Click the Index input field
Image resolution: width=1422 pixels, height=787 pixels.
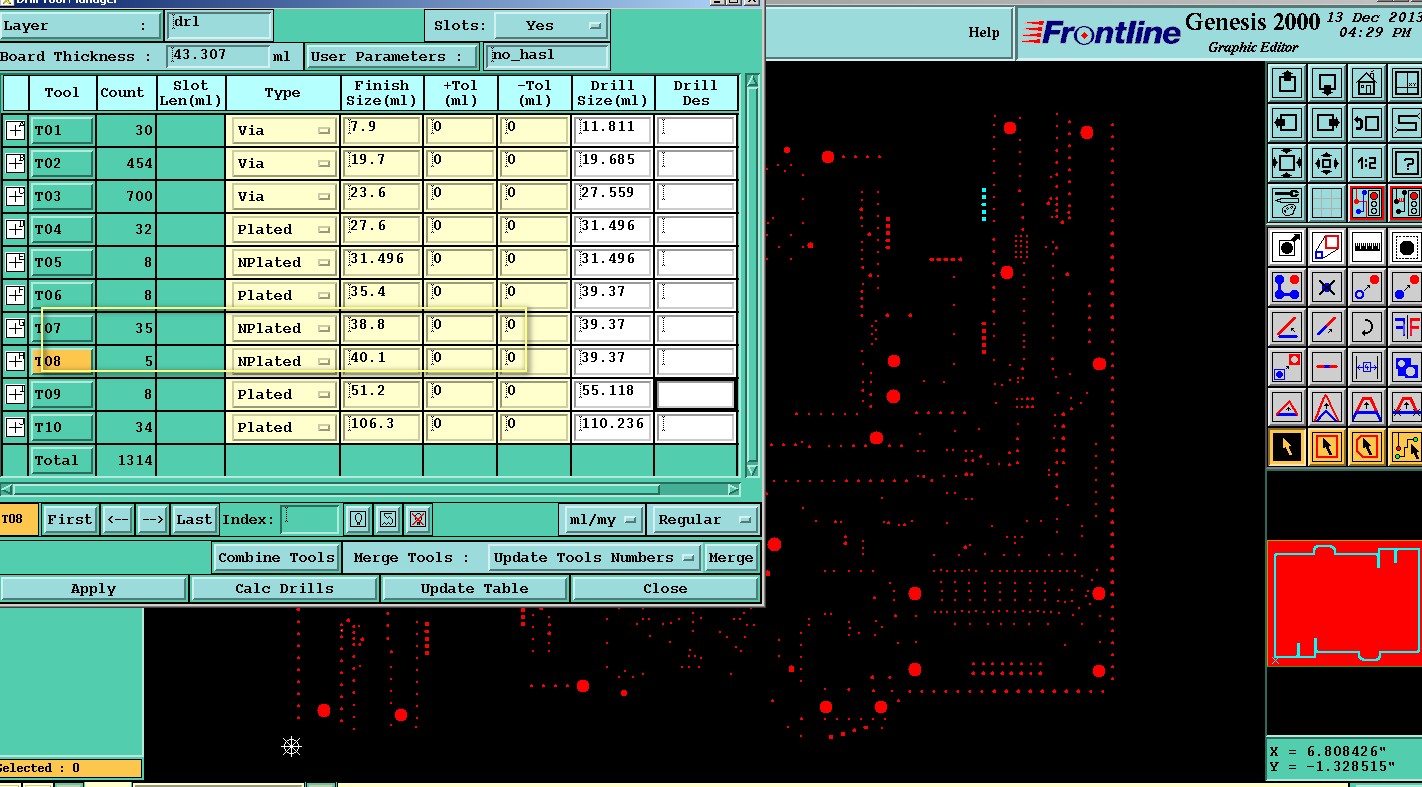point(311,519)
